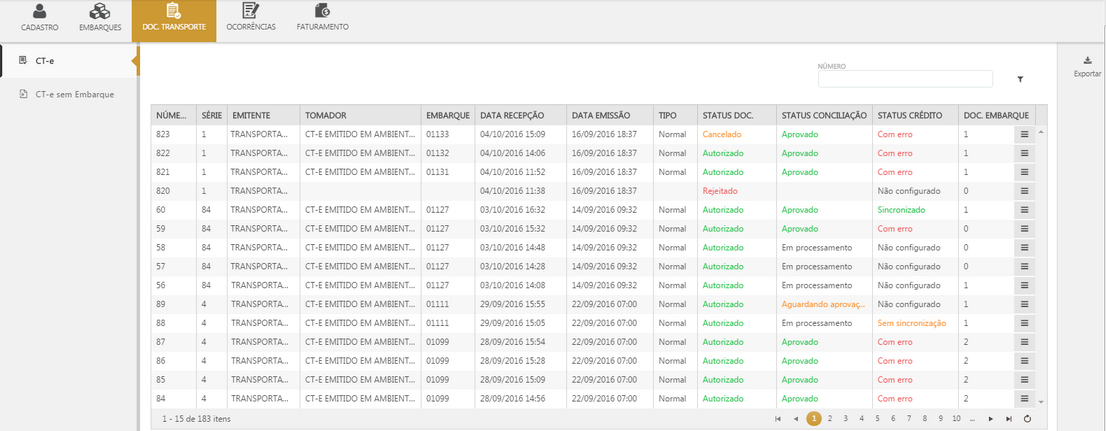1106x431 pixels.
Task: Click into the Número search field
Action: tap(904, 79)
